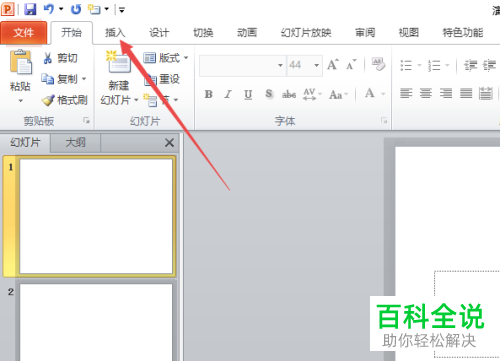500x361 pixels.
Task: Click 复制 (Copy) button
Action: click(x=60, y=79)
